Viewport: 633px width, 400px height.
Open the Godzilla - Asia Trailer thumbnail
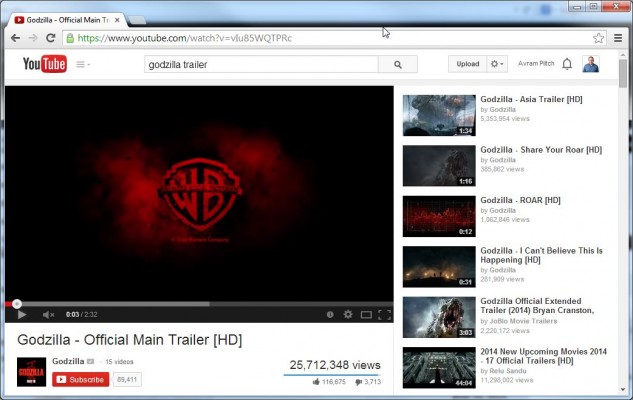pyautogui.click(x=438, y=115)
